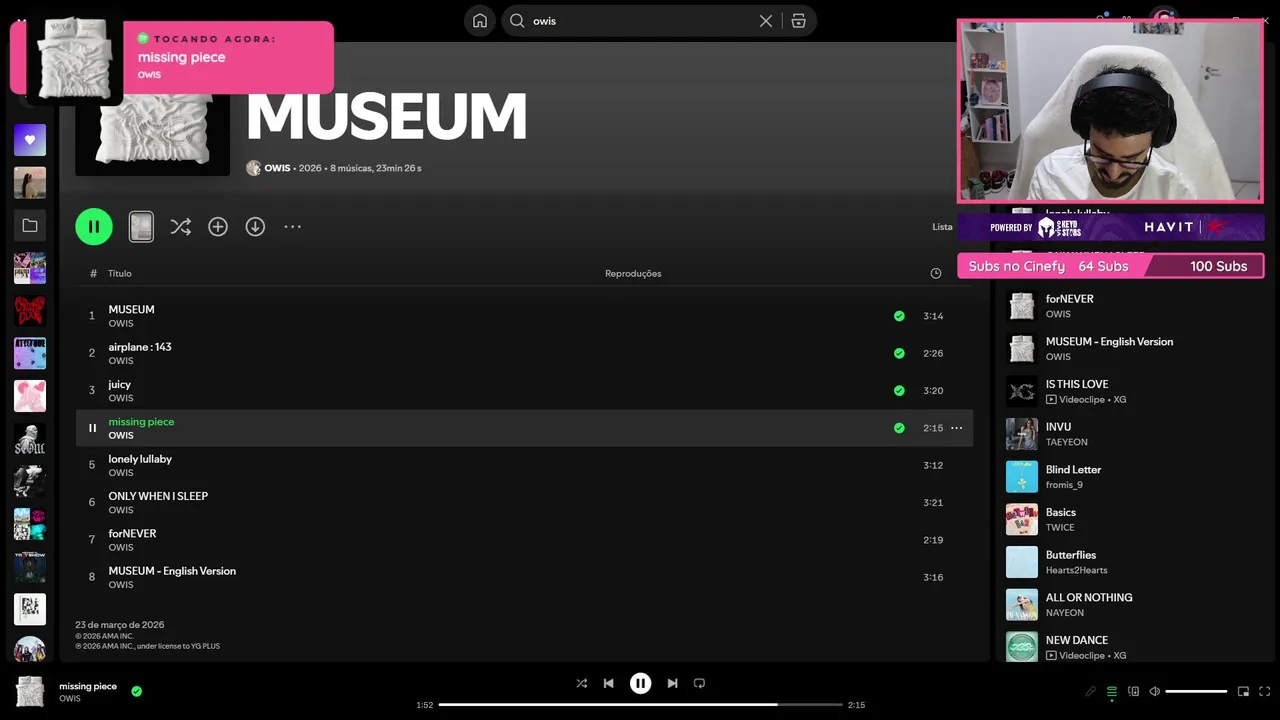The image size is (1280, 720).
Task: Toggle saved checkmark on MUSEUM track 1
Action: [899, 316]
